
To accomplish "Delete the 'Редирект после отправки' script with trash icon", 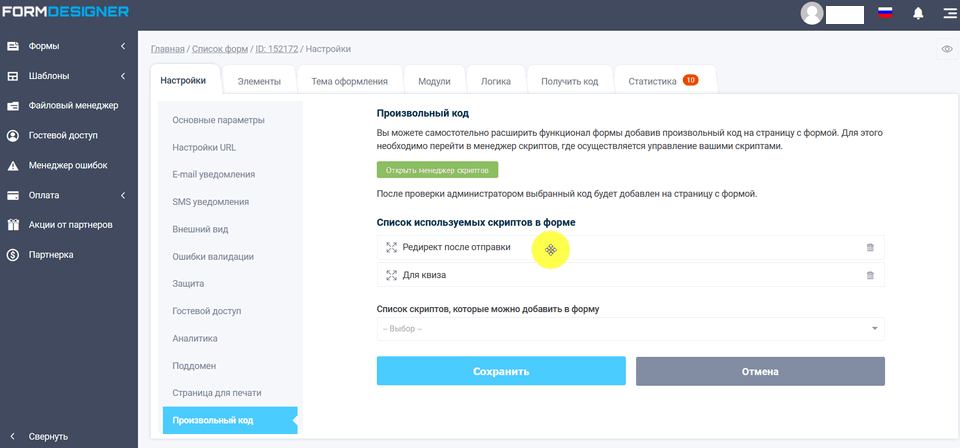I will click(869, 248).
